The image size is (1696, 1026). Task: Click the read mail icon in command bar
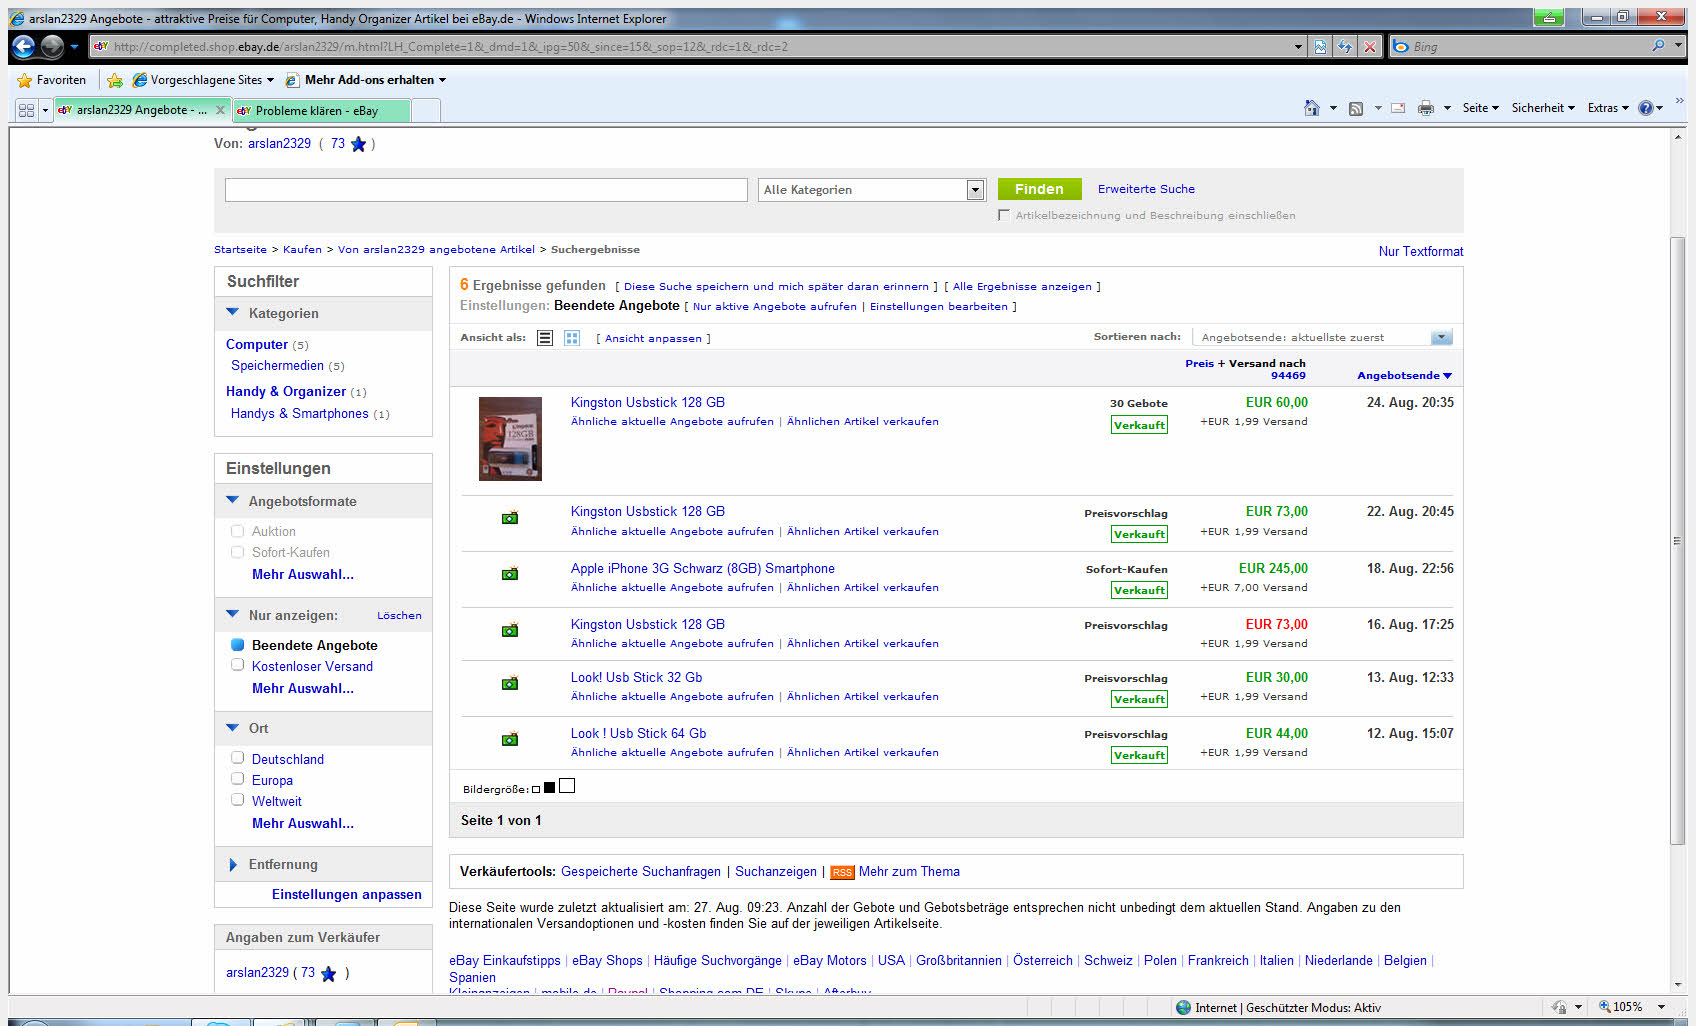point(1398,108)
